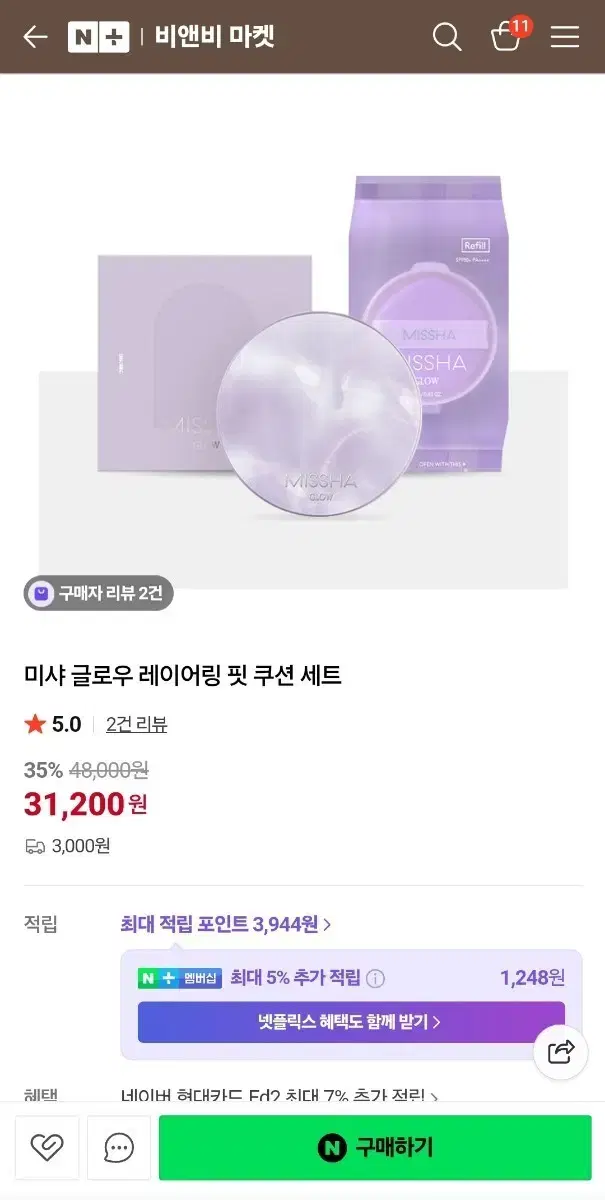Open the hamburger menu in the header
Image resolution: width=605 pixels, height=1200 pixels.
point(564,37)
